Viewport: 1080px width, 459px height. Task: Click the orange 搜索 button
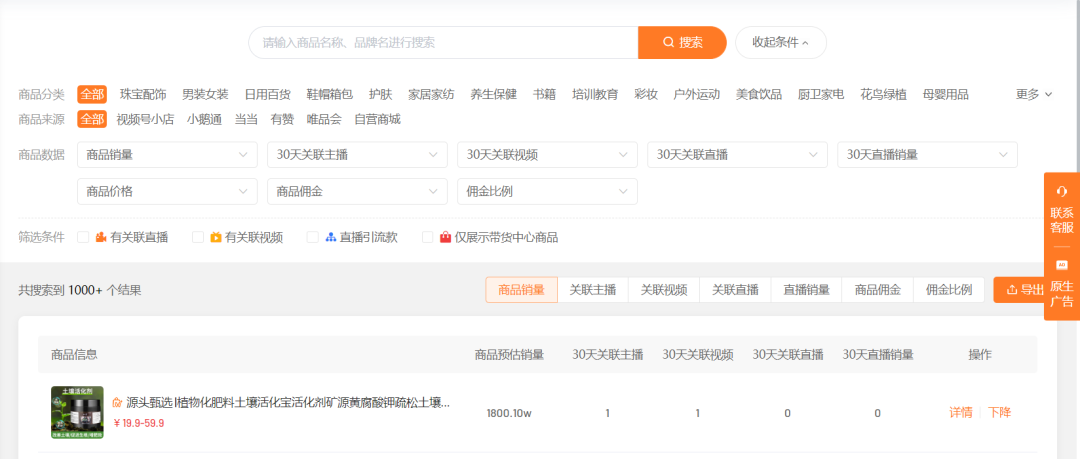click(x=683, y=43)
